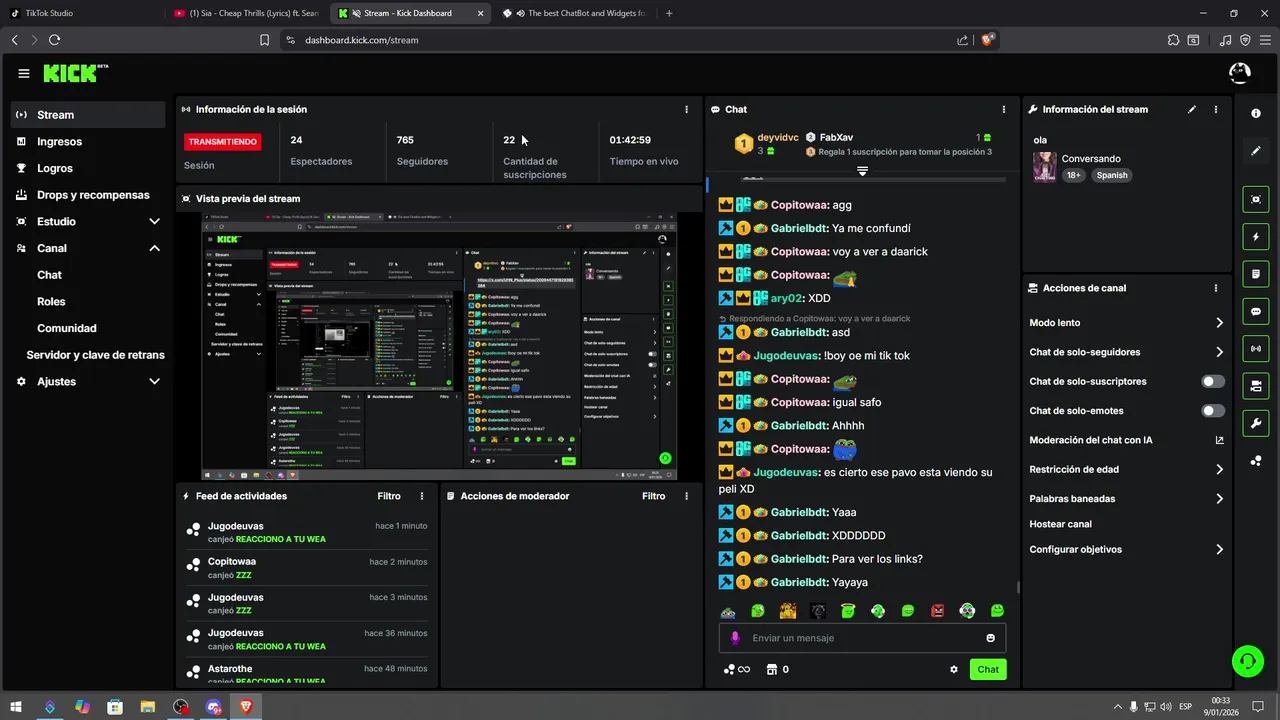Click the channel points infinity icon below the chat
Viewport: 1280px width, 720px height.
[x=736, y=670]
